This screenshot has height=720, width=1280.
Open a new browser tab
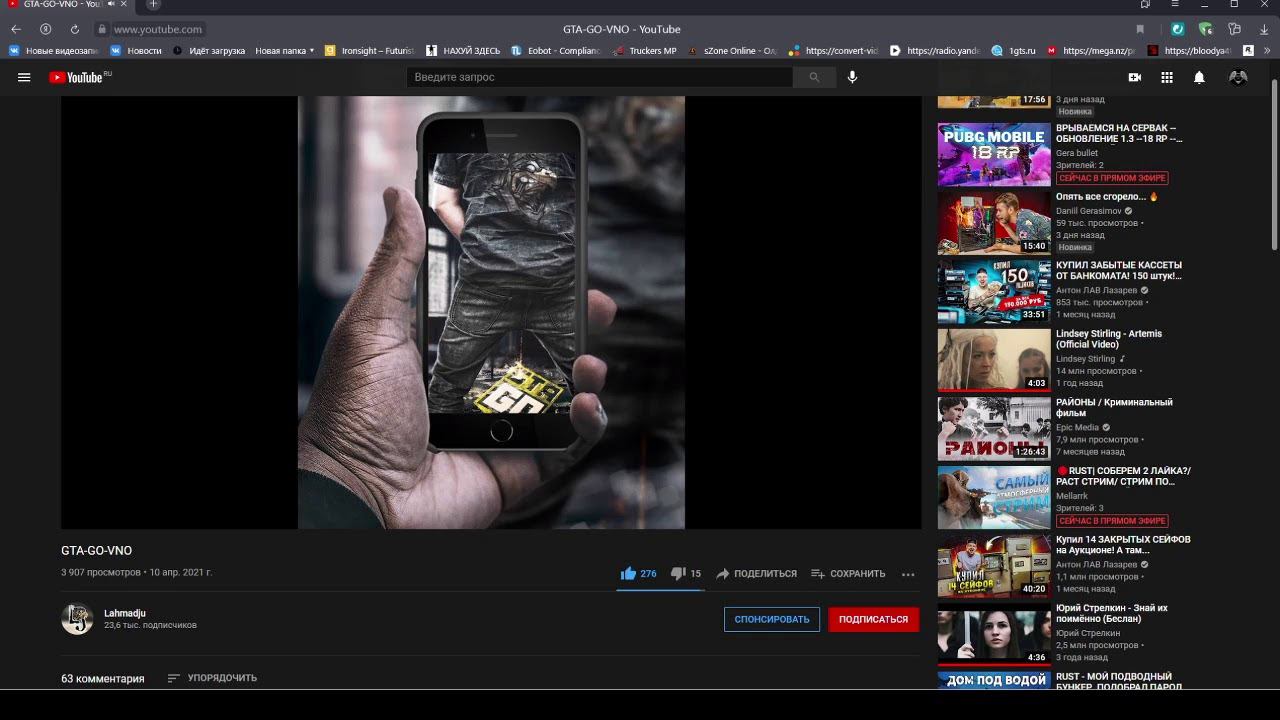(153, 5)
